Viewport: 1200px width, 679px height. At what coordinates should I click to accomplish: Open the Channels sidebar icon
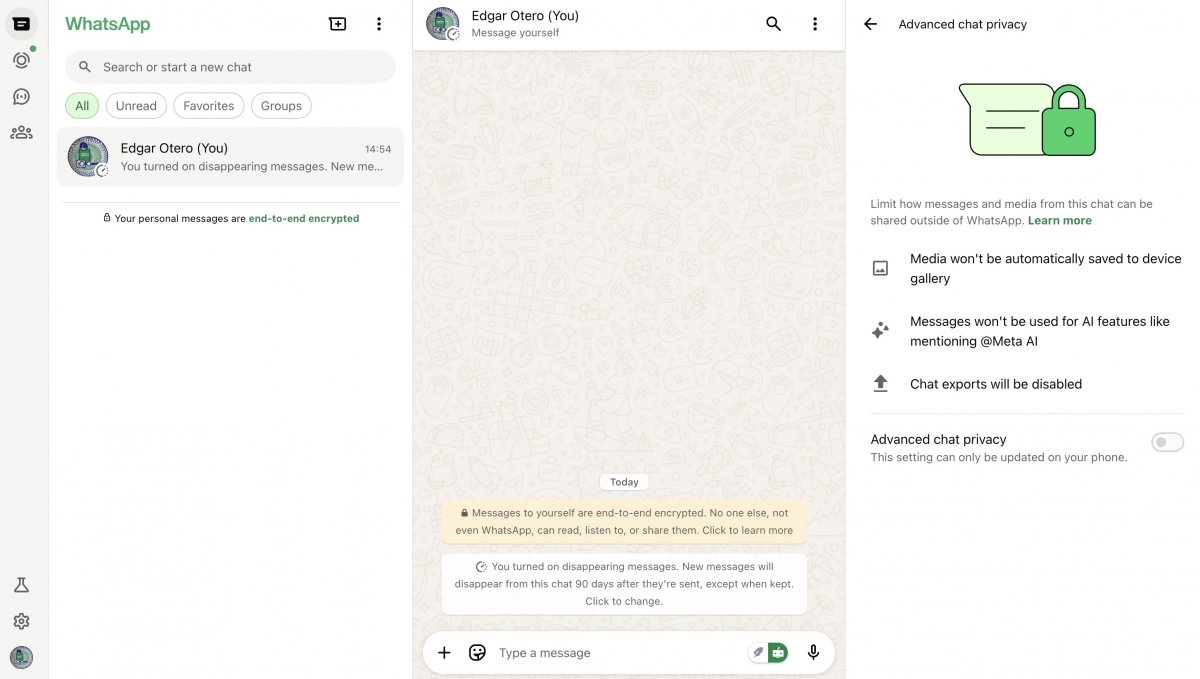click(x=21, y=97)
